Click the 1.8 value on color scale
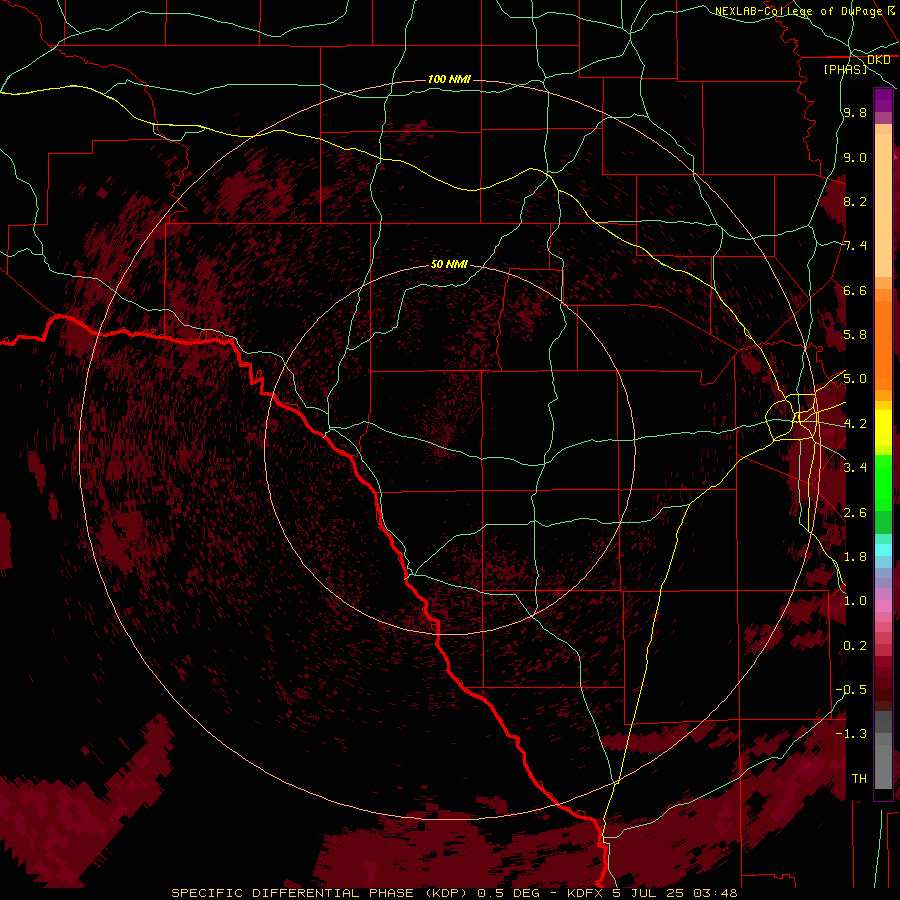900x900 pixels. [x=855, y=557]
